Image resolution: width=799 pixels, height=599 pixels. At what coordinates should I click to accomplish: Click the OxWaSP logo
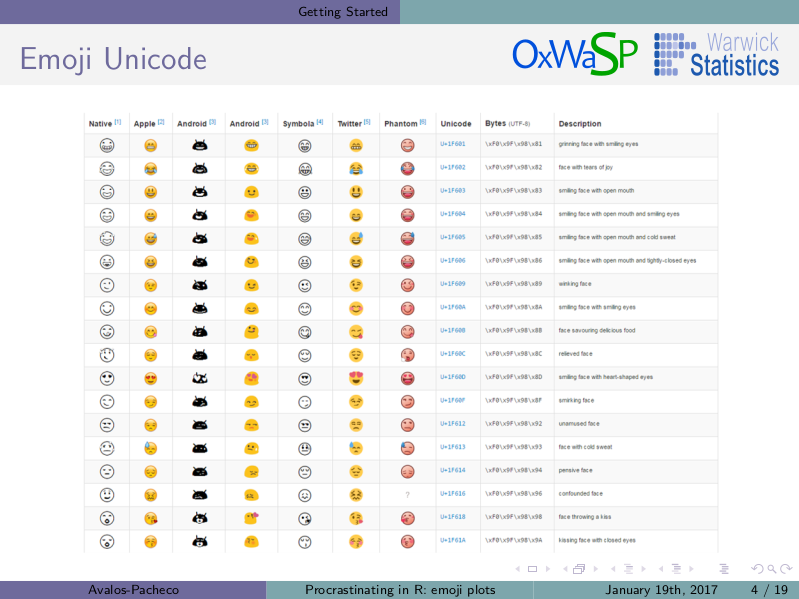click(575, 54)
